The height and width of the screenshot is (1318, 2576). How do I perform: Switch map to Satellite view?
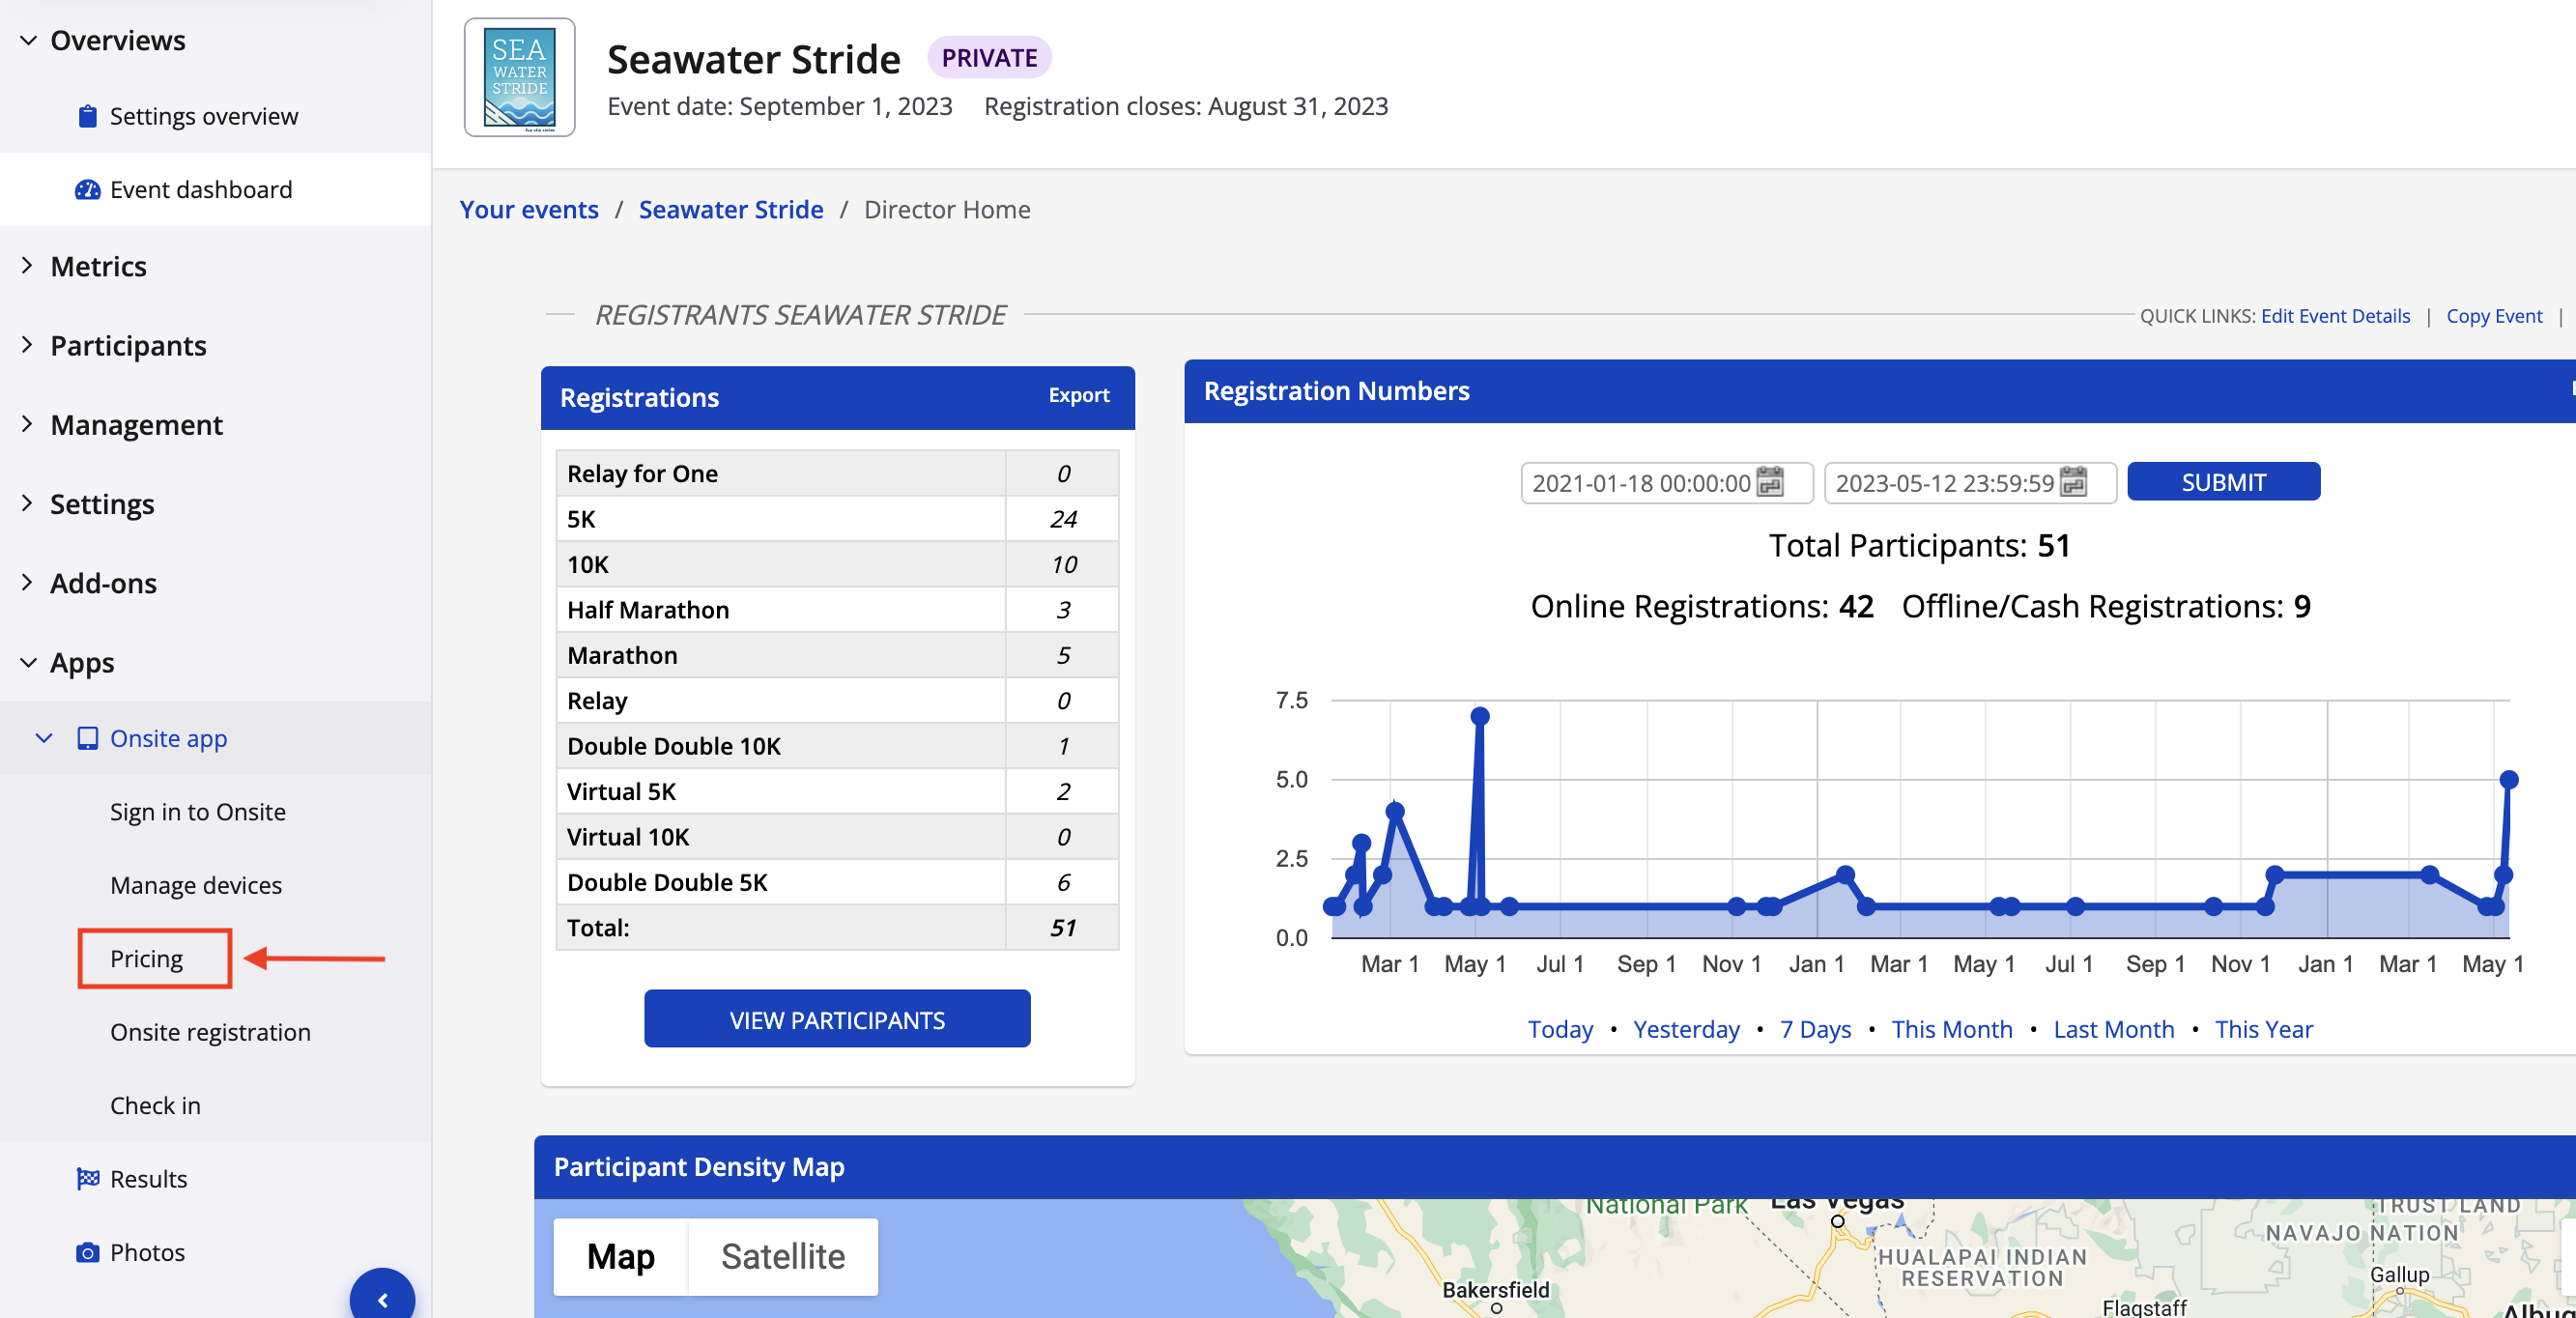(783, 1256)
